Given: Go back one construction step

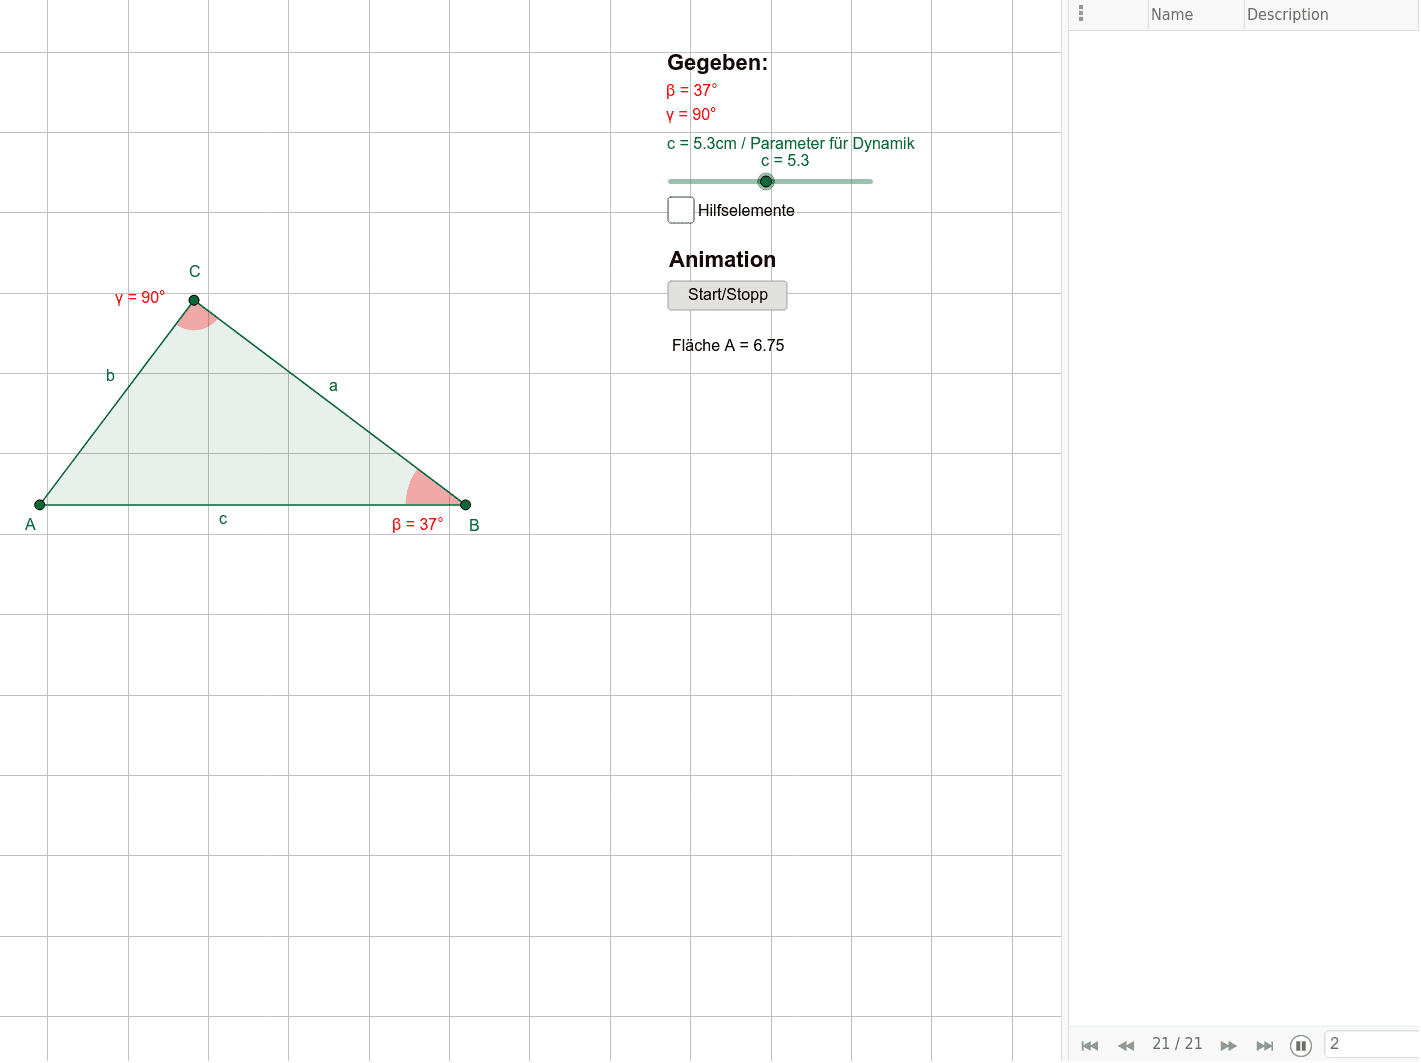Looking at the screenshot, I should pos(1126,1046).
